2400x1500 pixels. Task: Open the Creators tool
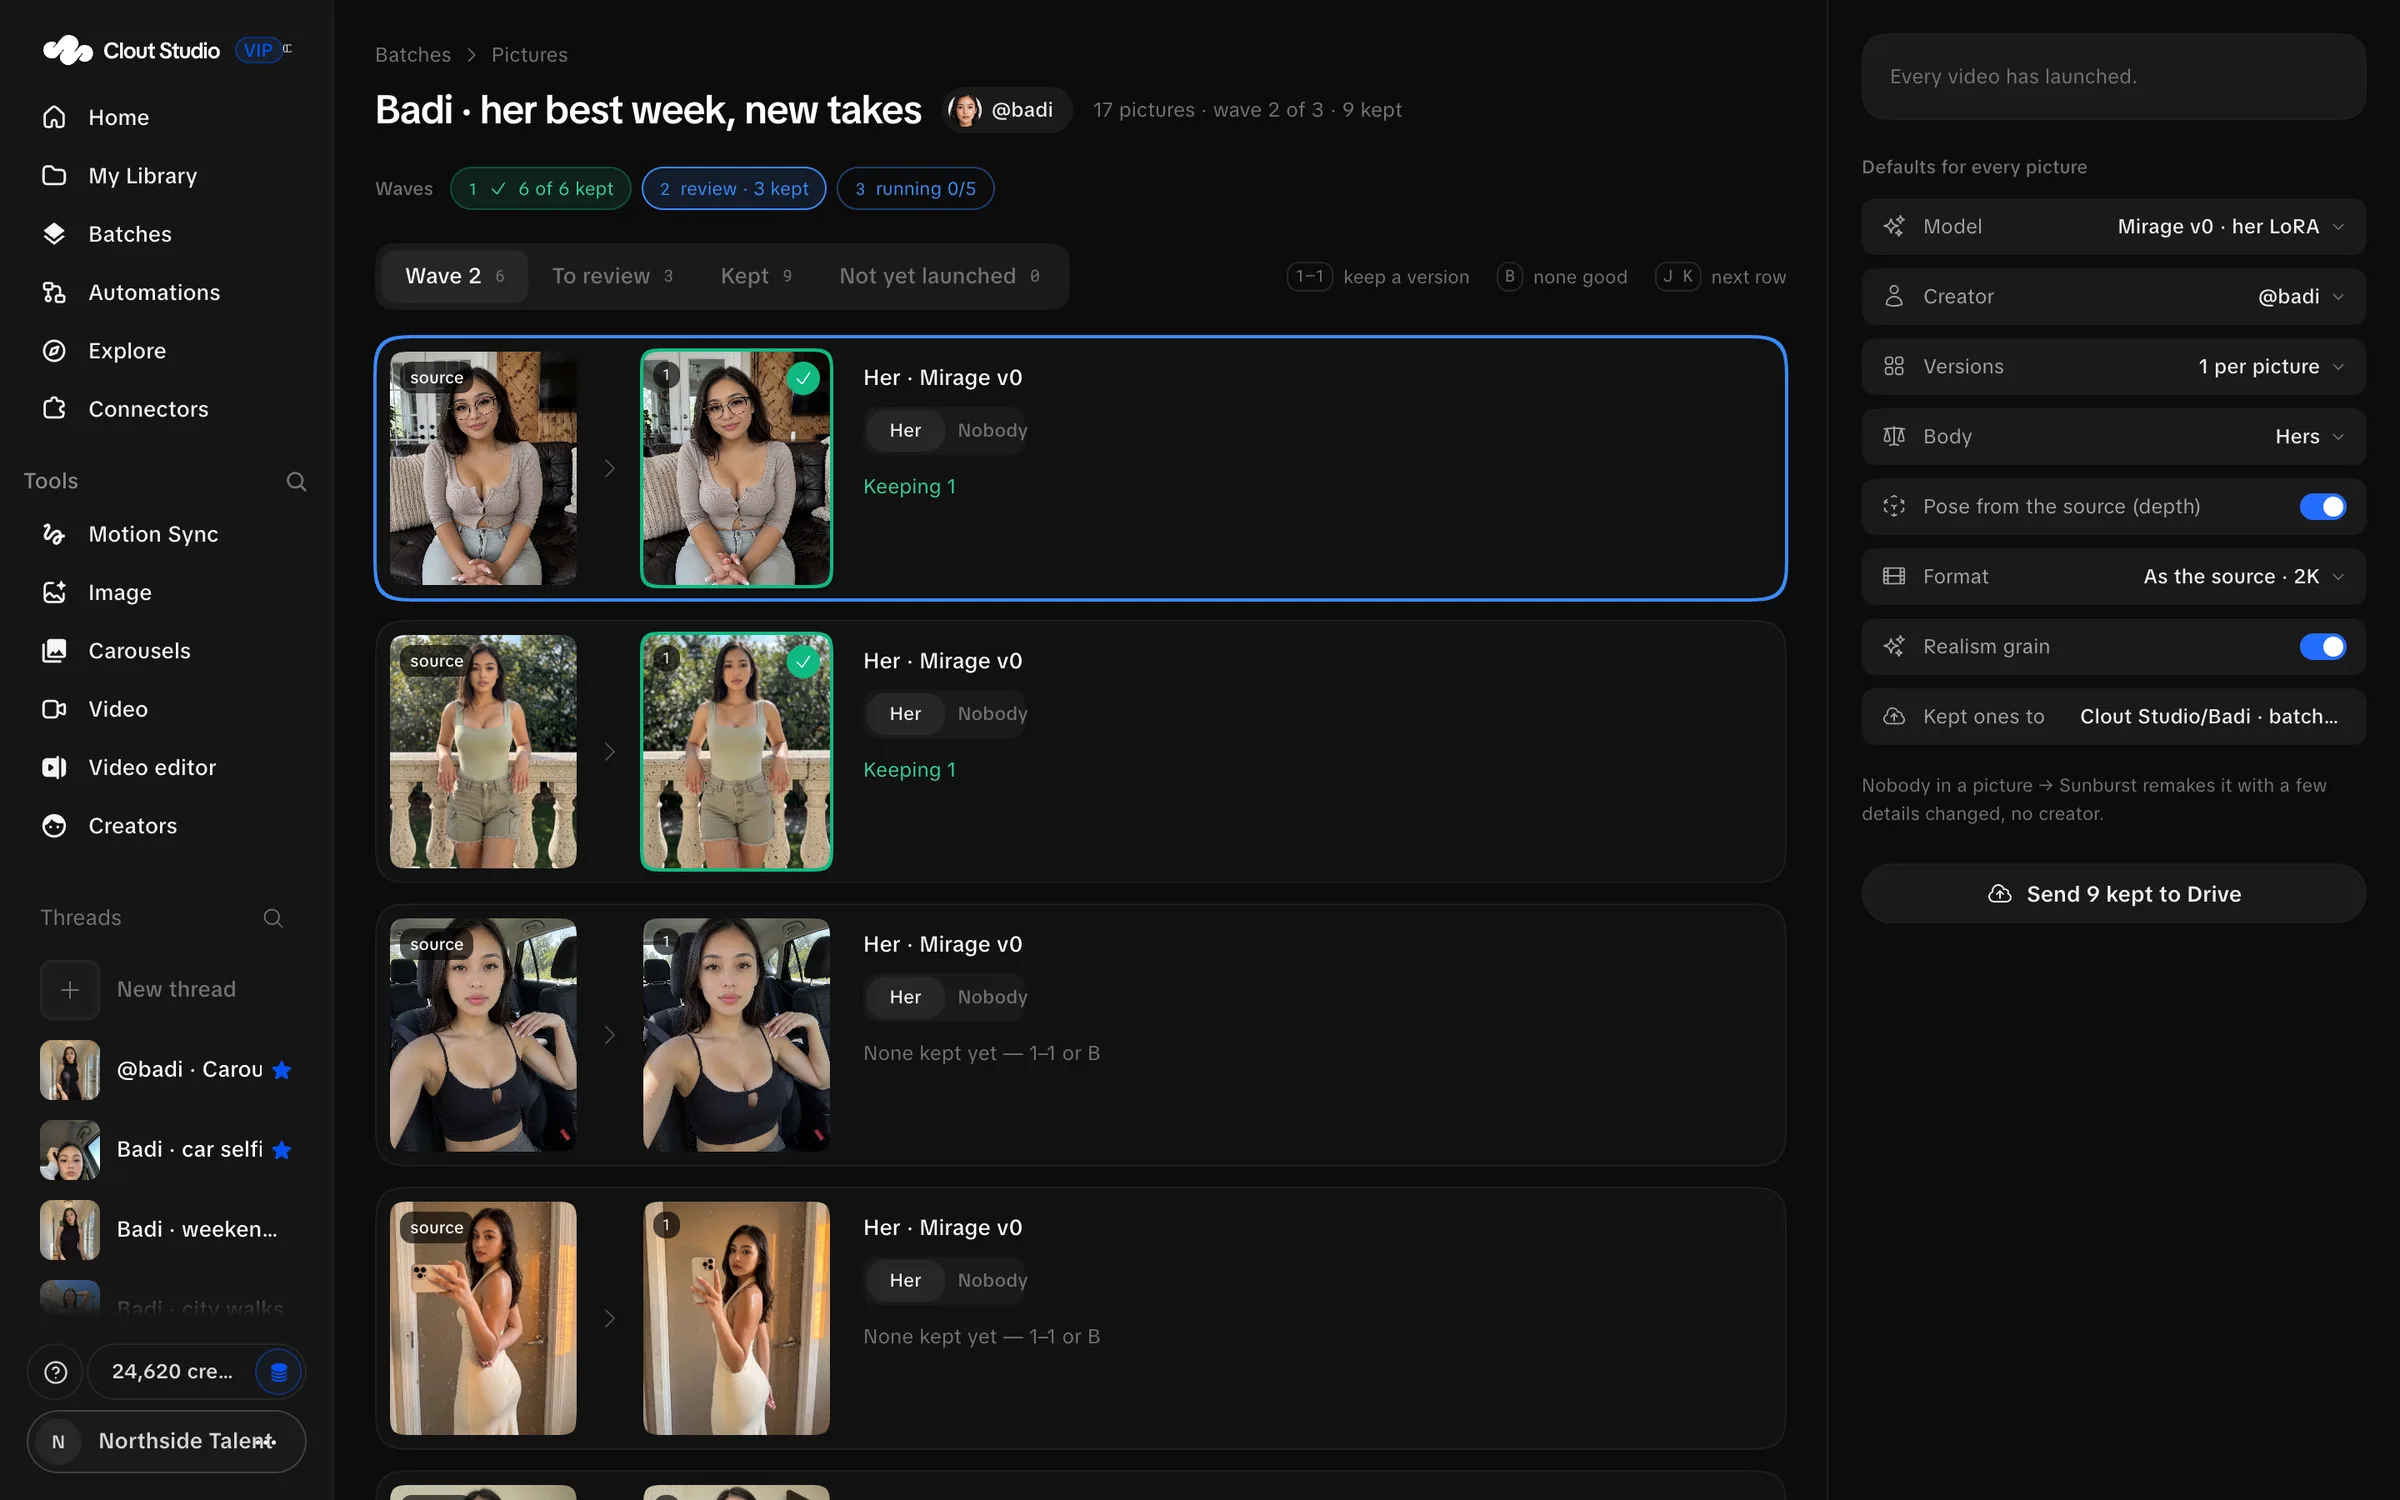pyautogui.click(x=166, y=826)
